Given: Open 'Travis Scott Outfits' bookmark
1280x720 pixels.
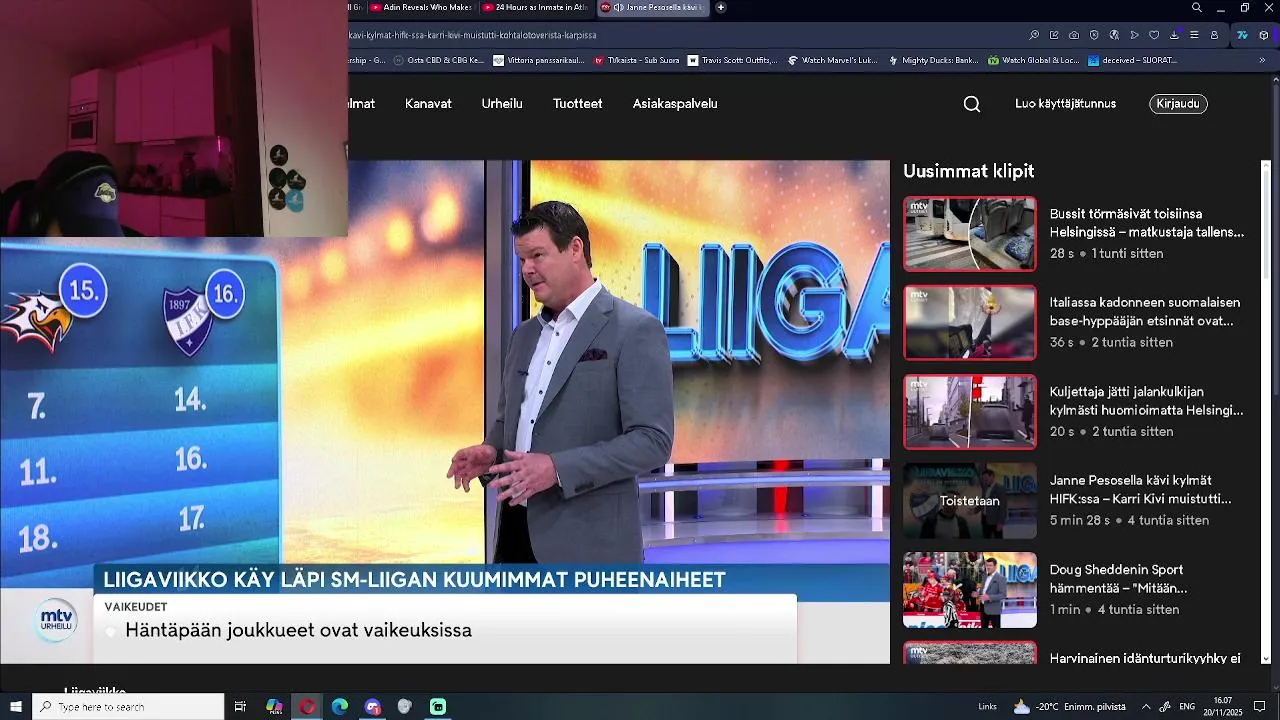Looking at the screenshot, I should click(x=732, y=60).
